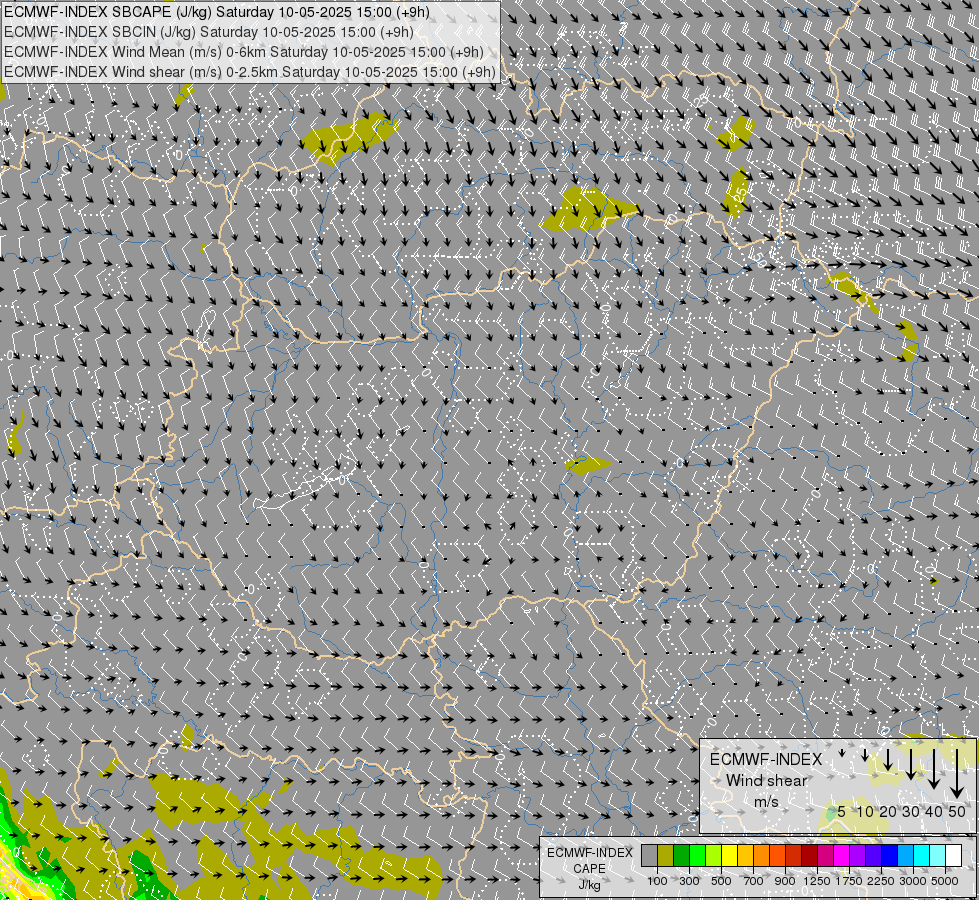Image resolution: width=979 pixels, height=900 pixels.
Task: Select the olive CAPE swatch after 100
Action: [666, 856]
